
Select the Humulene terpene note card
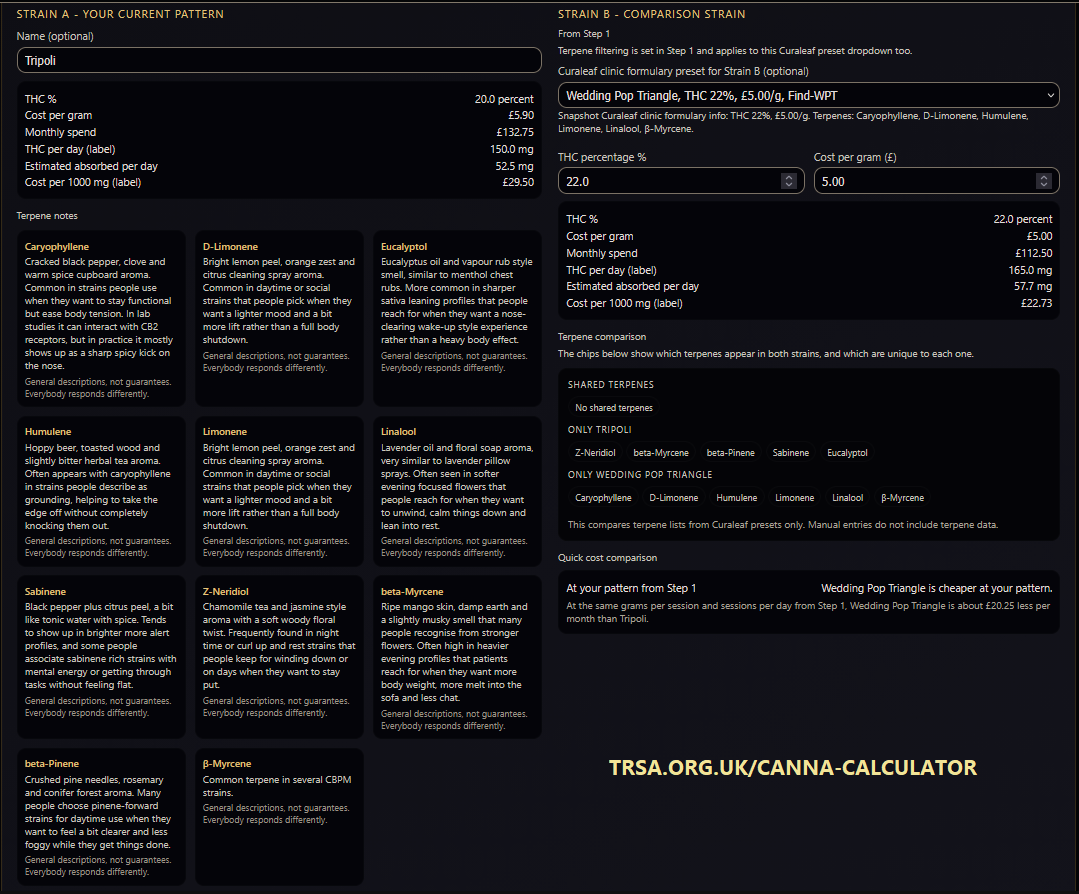coord(101,491)
